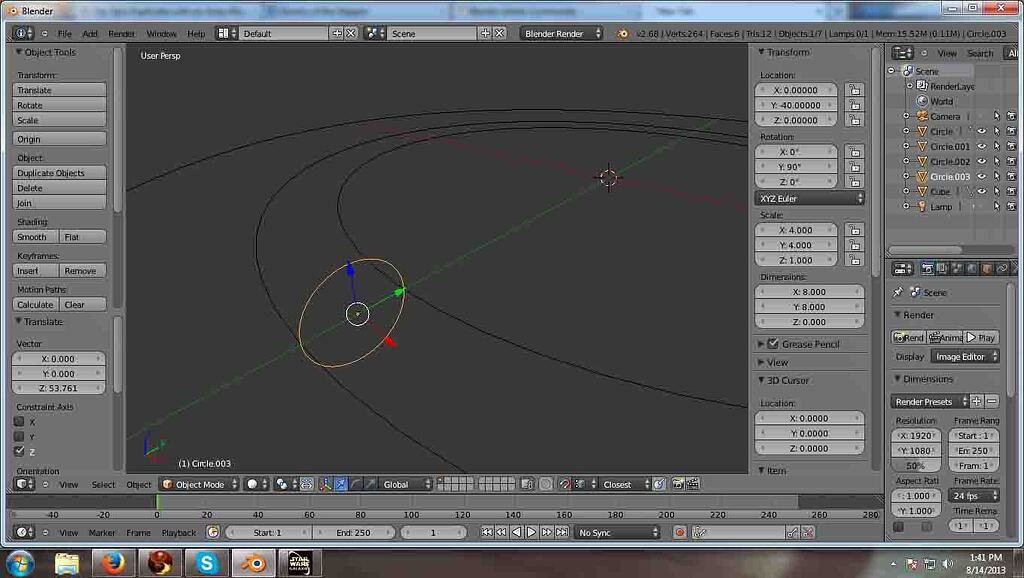Open the File menu
The height and width of the screenshot is (578, 1024).
coord(65,33)
